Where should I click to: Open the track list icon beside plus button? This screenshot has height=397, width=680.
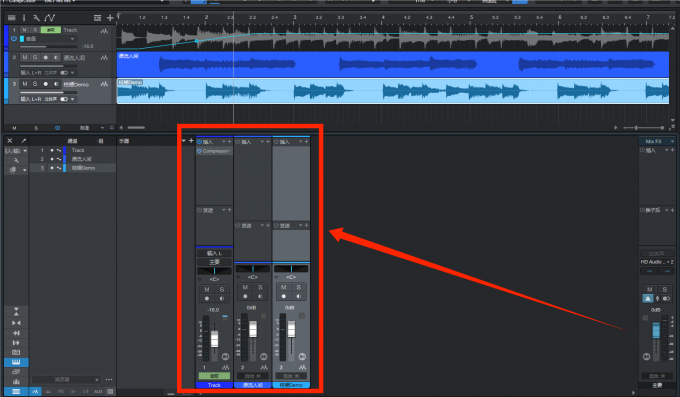(98, 18)
